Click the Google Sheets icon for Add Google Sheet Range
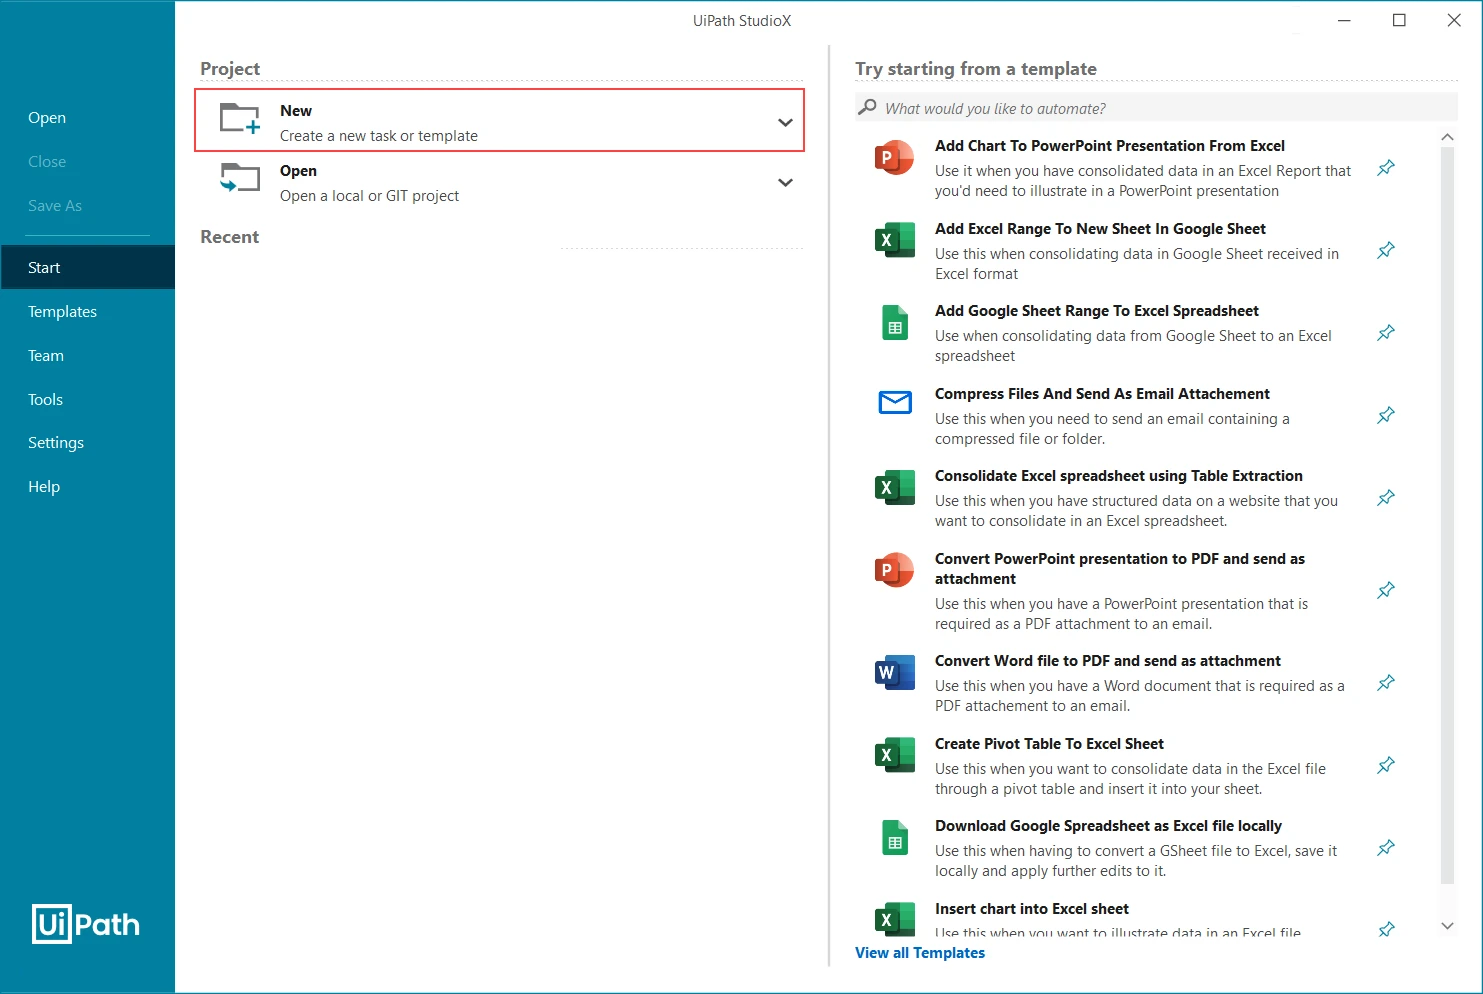 [x=895, y=323]
